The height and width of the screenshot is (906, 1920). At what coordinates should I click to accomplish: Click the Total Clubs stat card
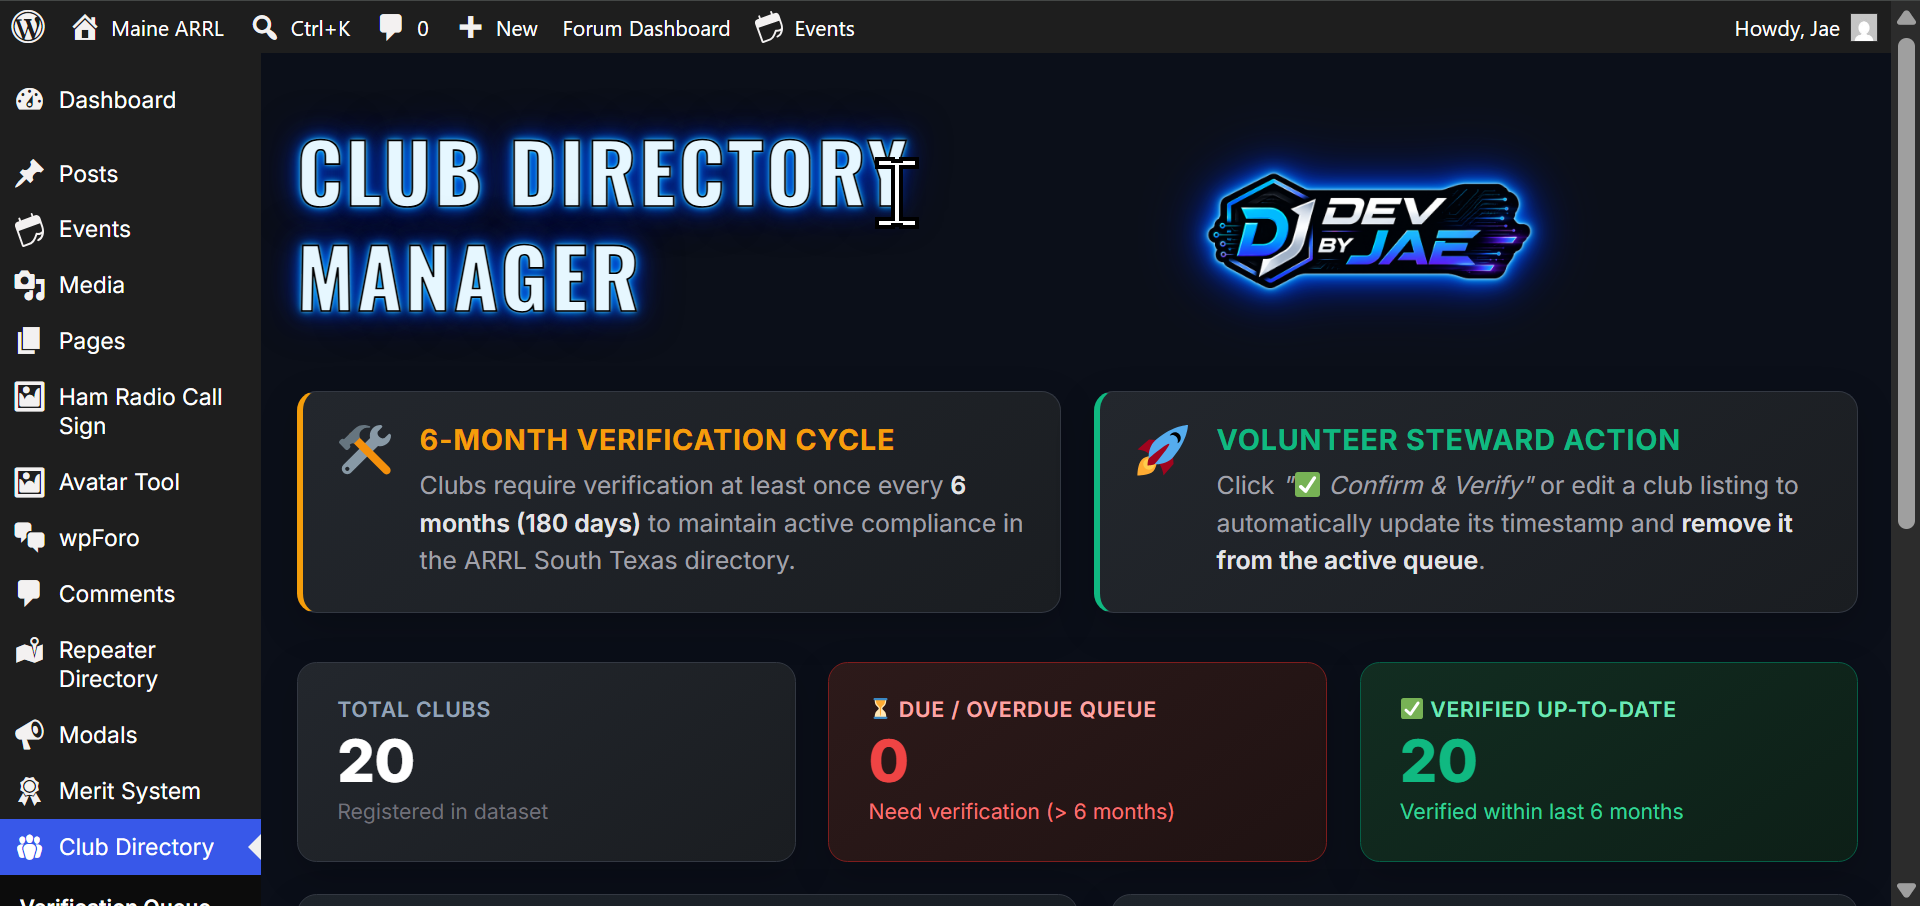tap(546, 761)
